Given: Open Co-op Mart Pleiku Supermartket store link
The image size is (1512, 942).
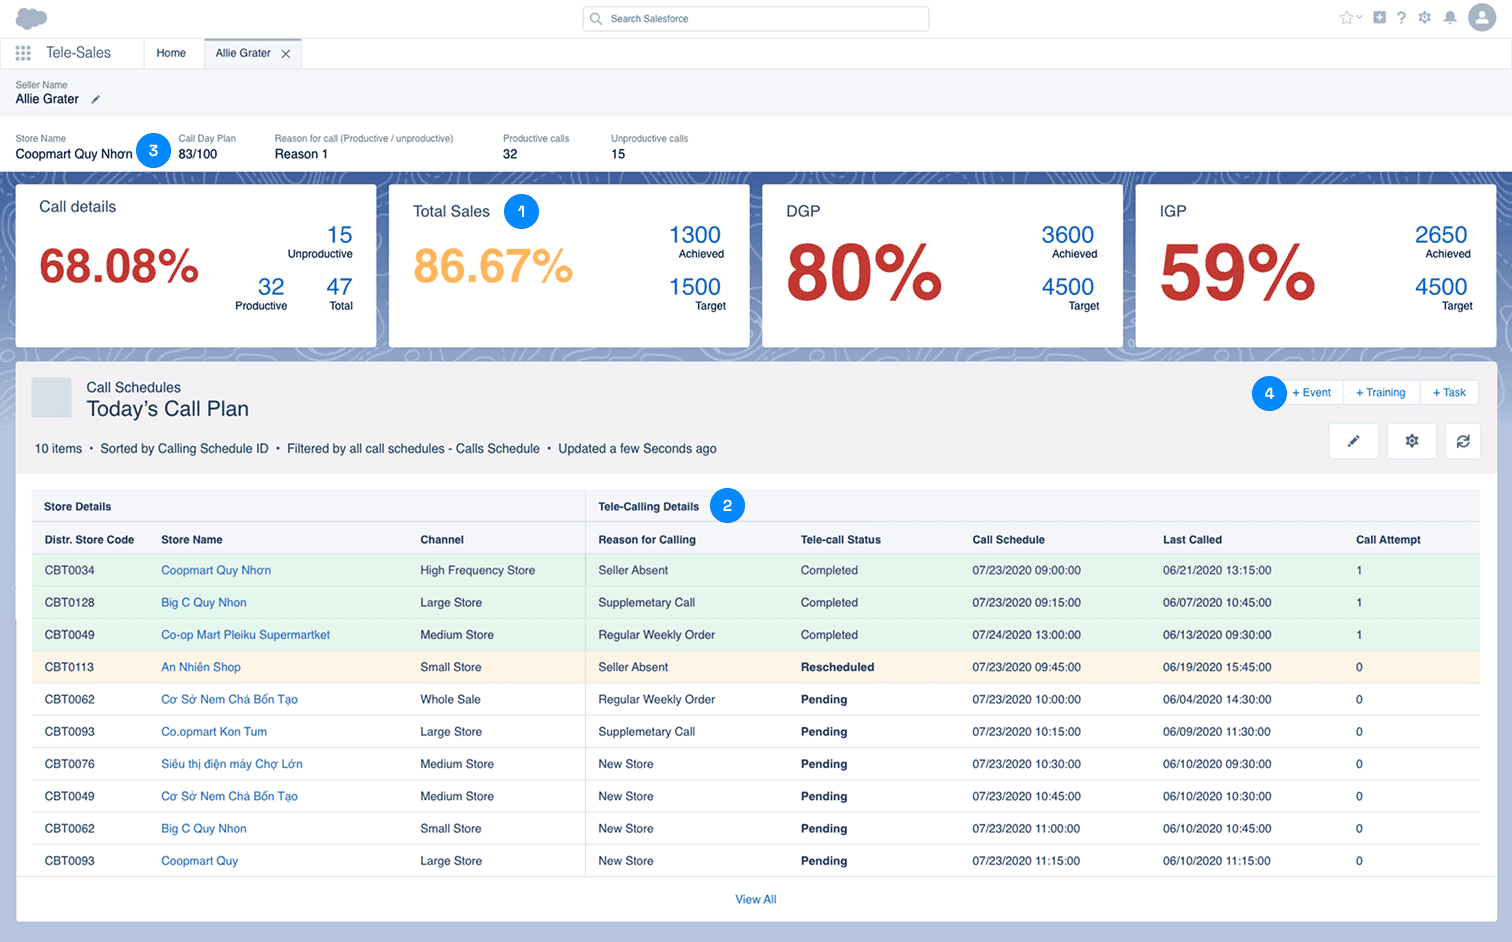Looking at the screenshot, I should [x=245, y=635].
